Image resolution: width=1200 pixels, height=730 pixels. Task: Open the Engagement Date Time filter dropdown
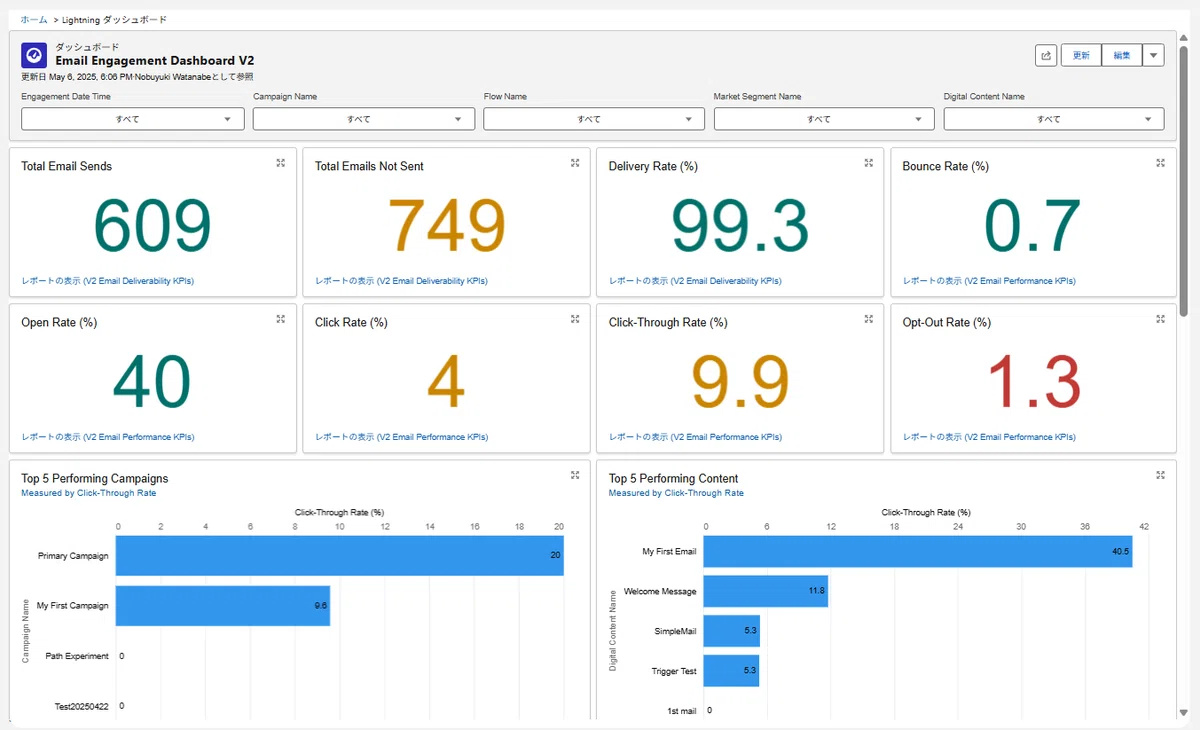coord(133,119)
